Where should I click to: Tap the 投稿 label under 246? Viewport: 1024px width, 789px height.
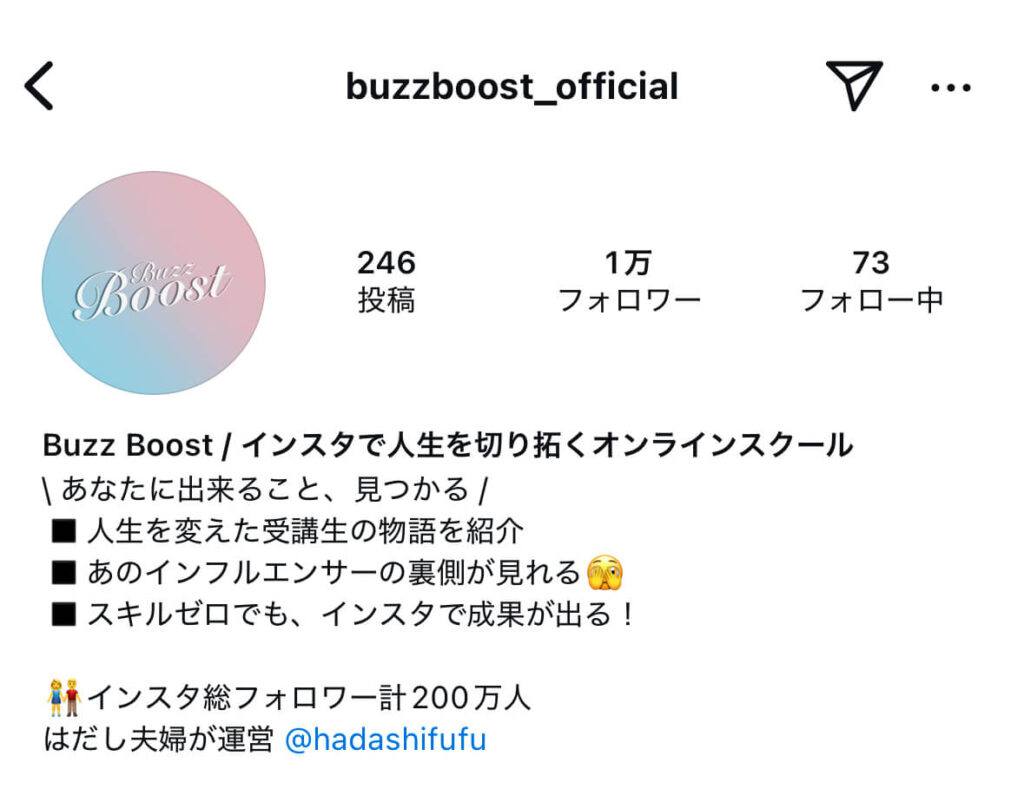click(386, 300)
